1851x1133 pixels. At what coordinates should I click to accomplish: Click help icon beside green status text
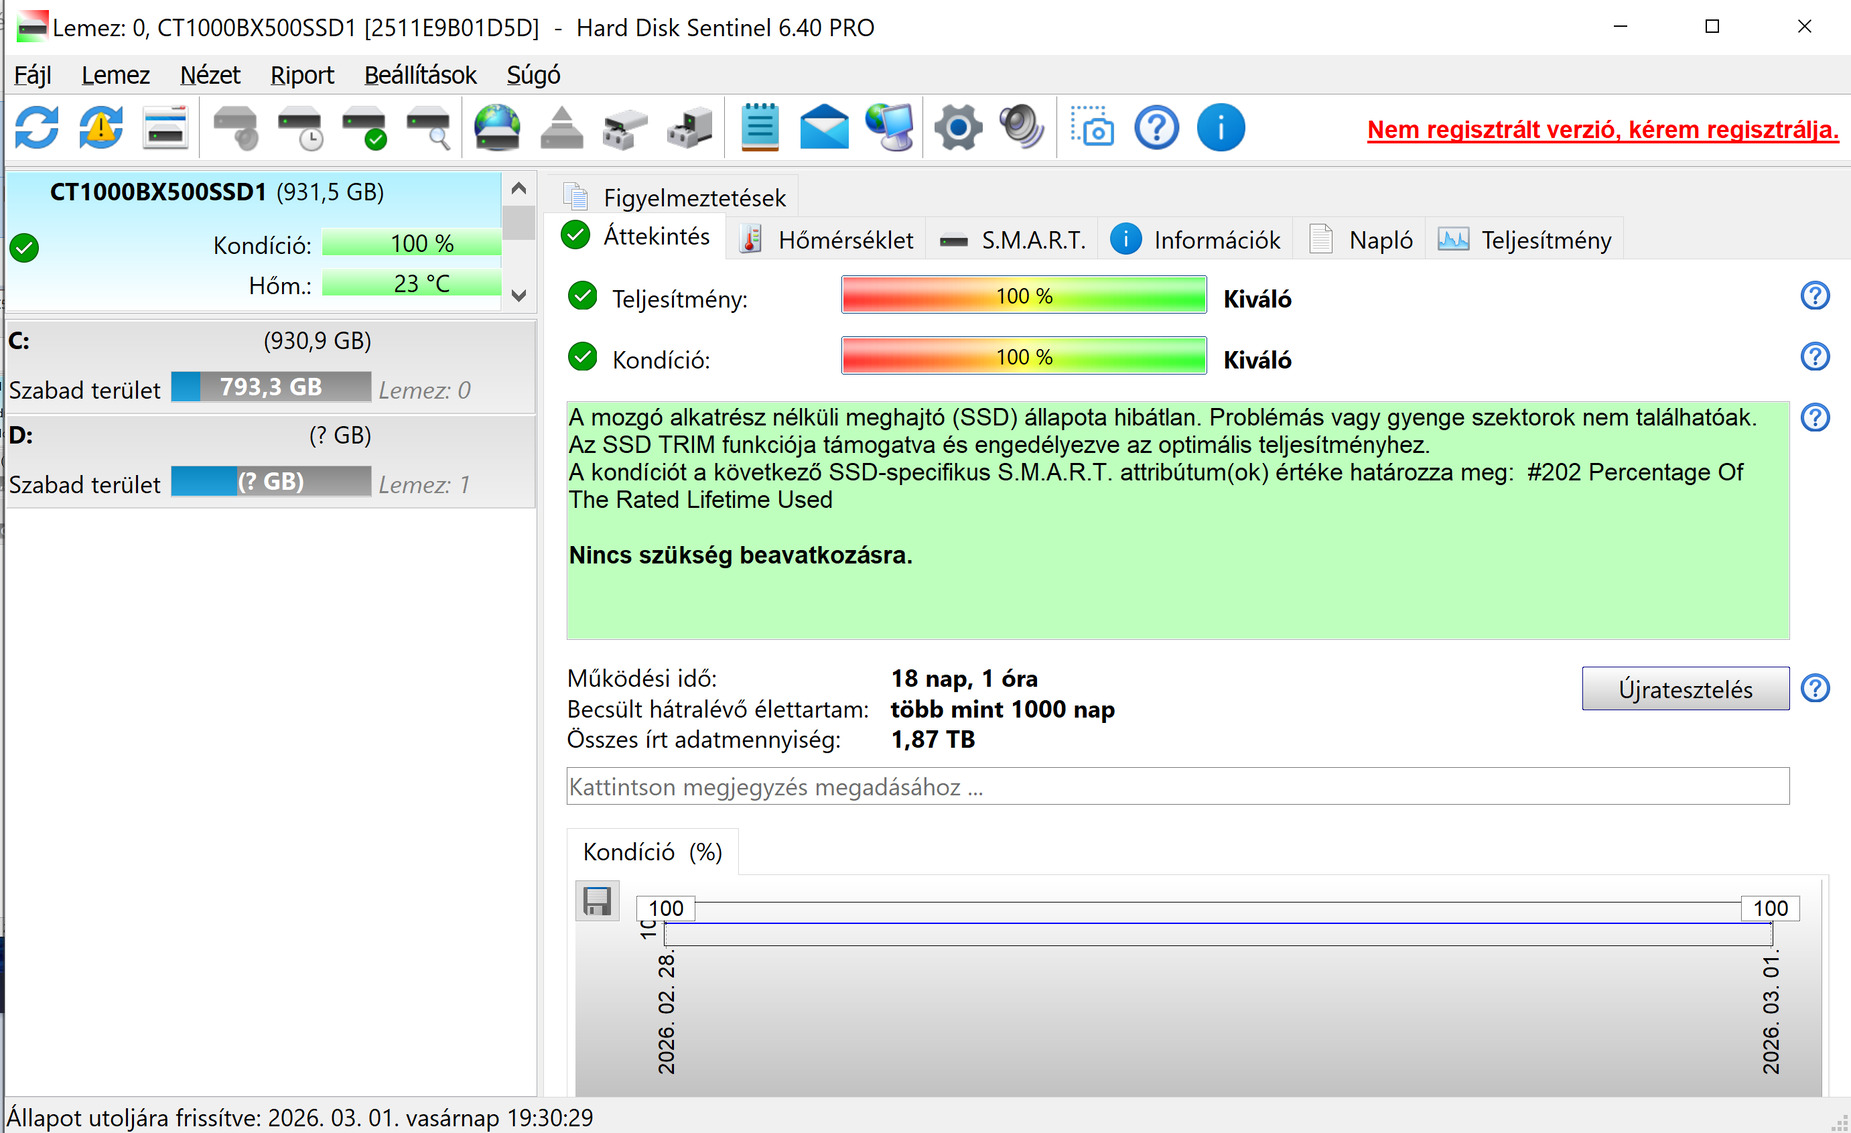[1815, 417]
